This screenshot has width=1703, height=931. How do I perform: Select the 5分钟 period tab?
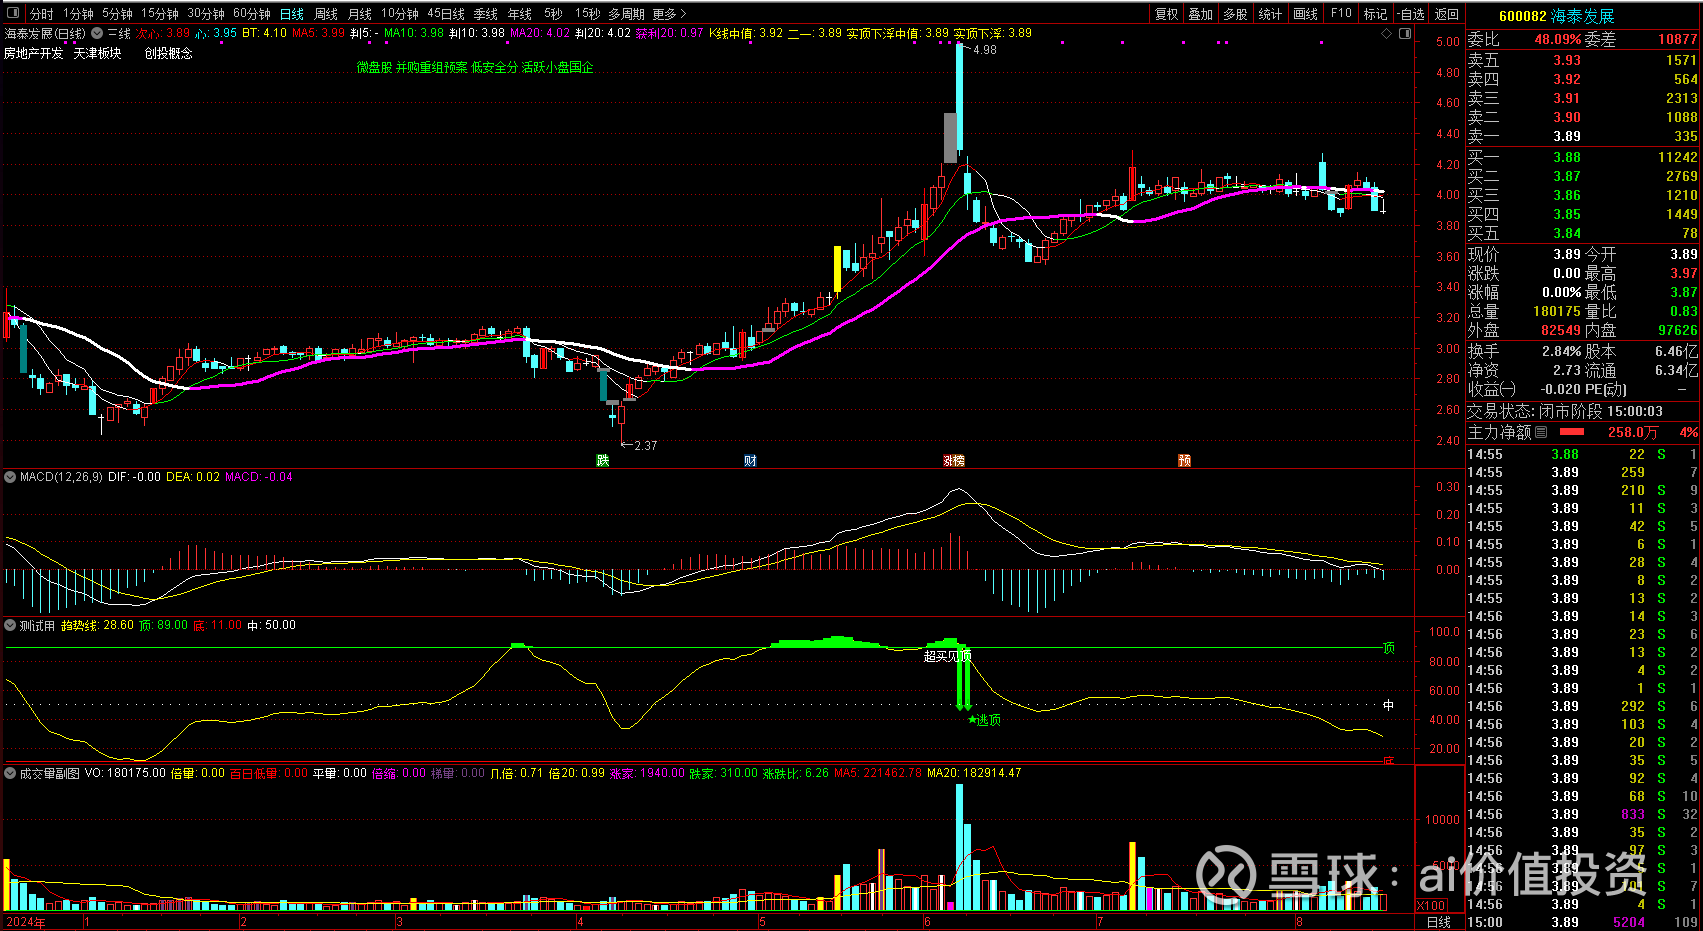pyautogui.click(x=117, y=14)
